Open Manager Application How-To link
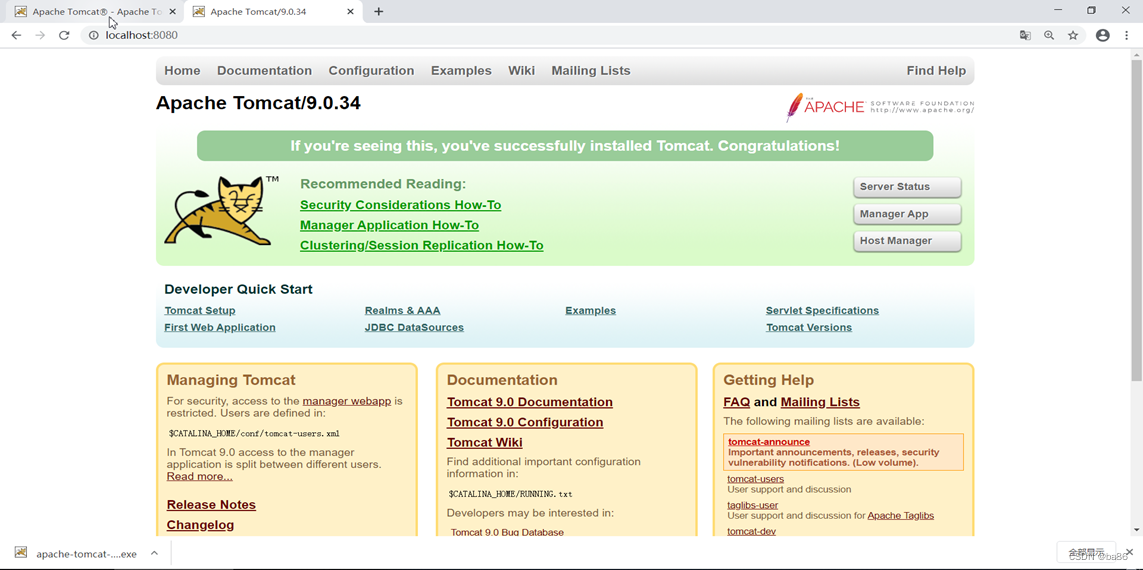Screen dimensions: 1143x570 389,225
